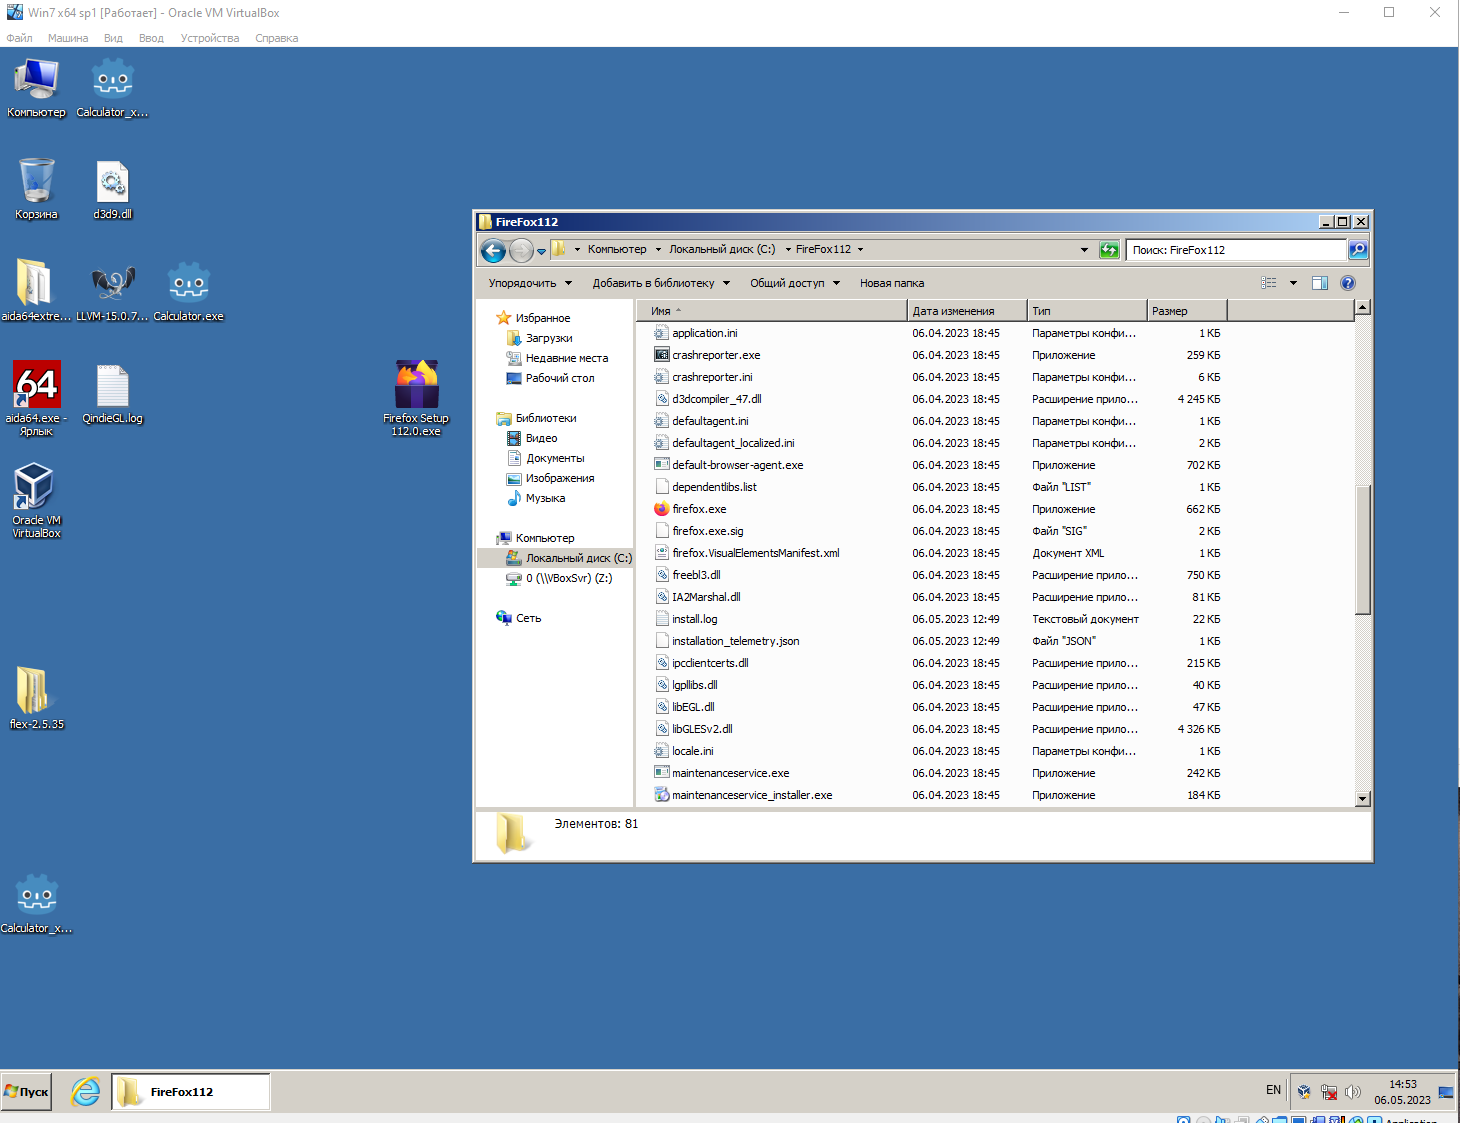Screen dimensions: 1460x1123
Task: Select the Firefox Setup 112.0.exe desktop icon
Action: click(x=416, y=398)
